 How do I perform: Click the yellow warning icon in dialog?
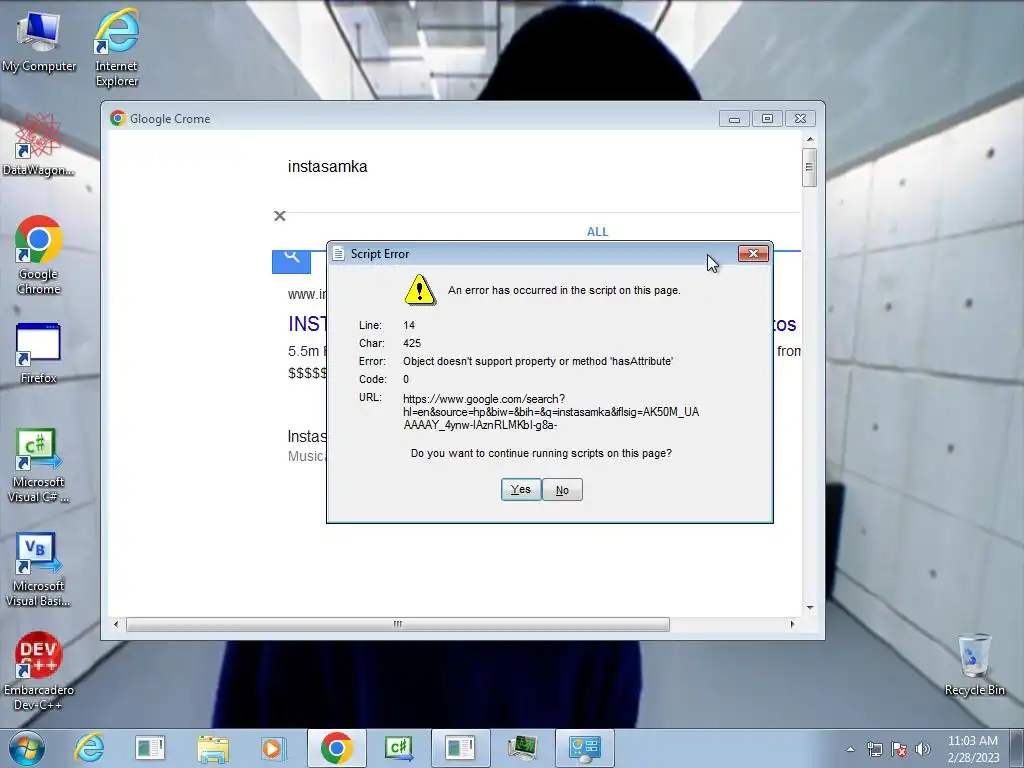tap(420, 290)
